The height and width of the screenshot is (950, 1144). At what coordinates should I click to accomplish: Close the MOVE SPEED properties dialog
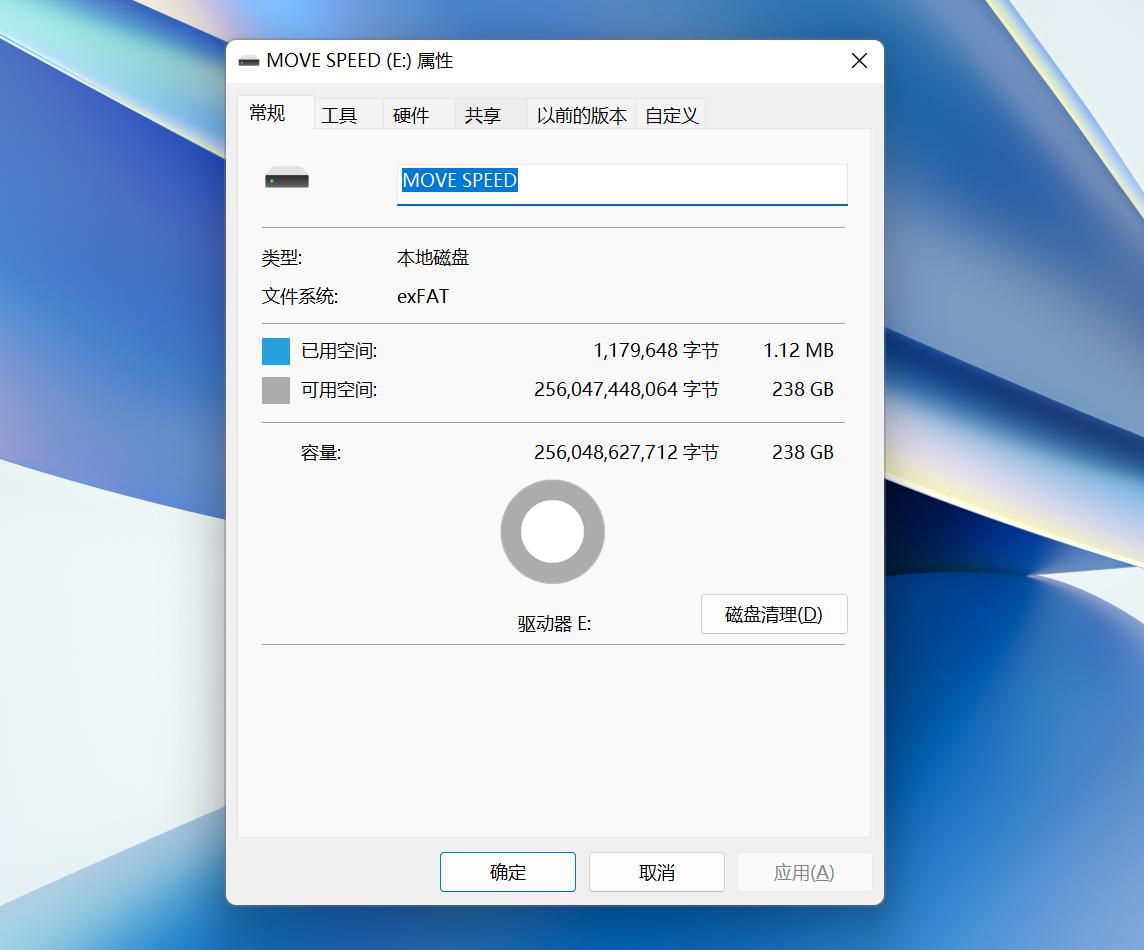tap(858, 61)
